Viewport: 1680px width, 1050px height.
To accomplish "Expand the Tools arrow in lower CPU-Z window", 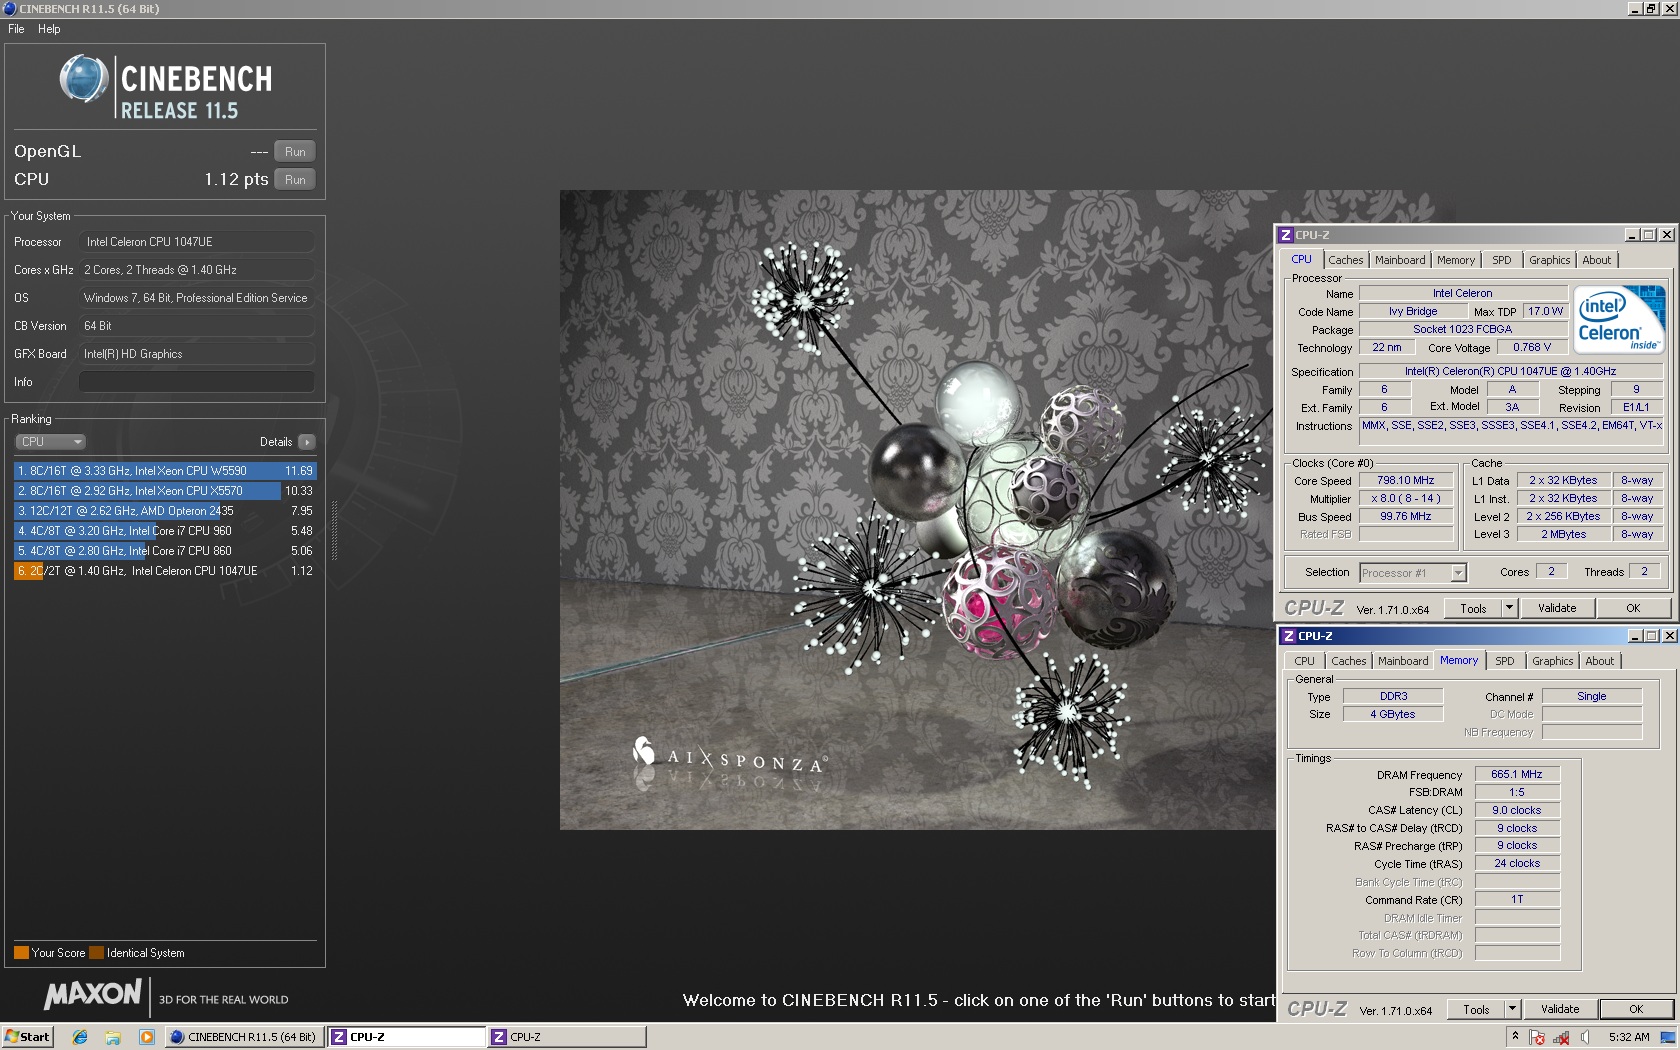I will 1512,1010.
